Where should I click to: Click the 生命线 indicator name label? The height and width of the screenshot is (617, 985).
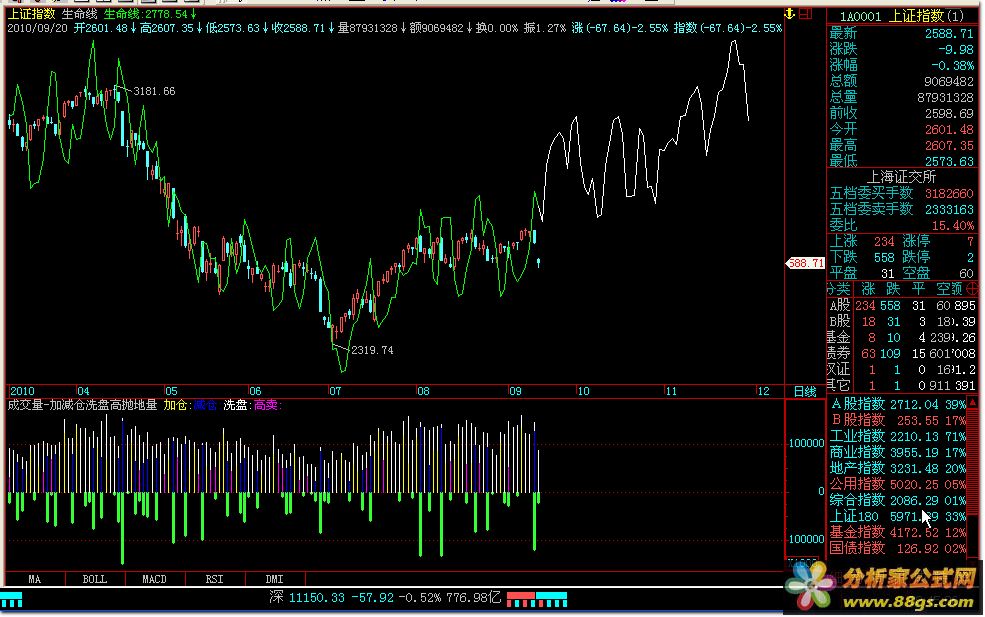(79, 14)
